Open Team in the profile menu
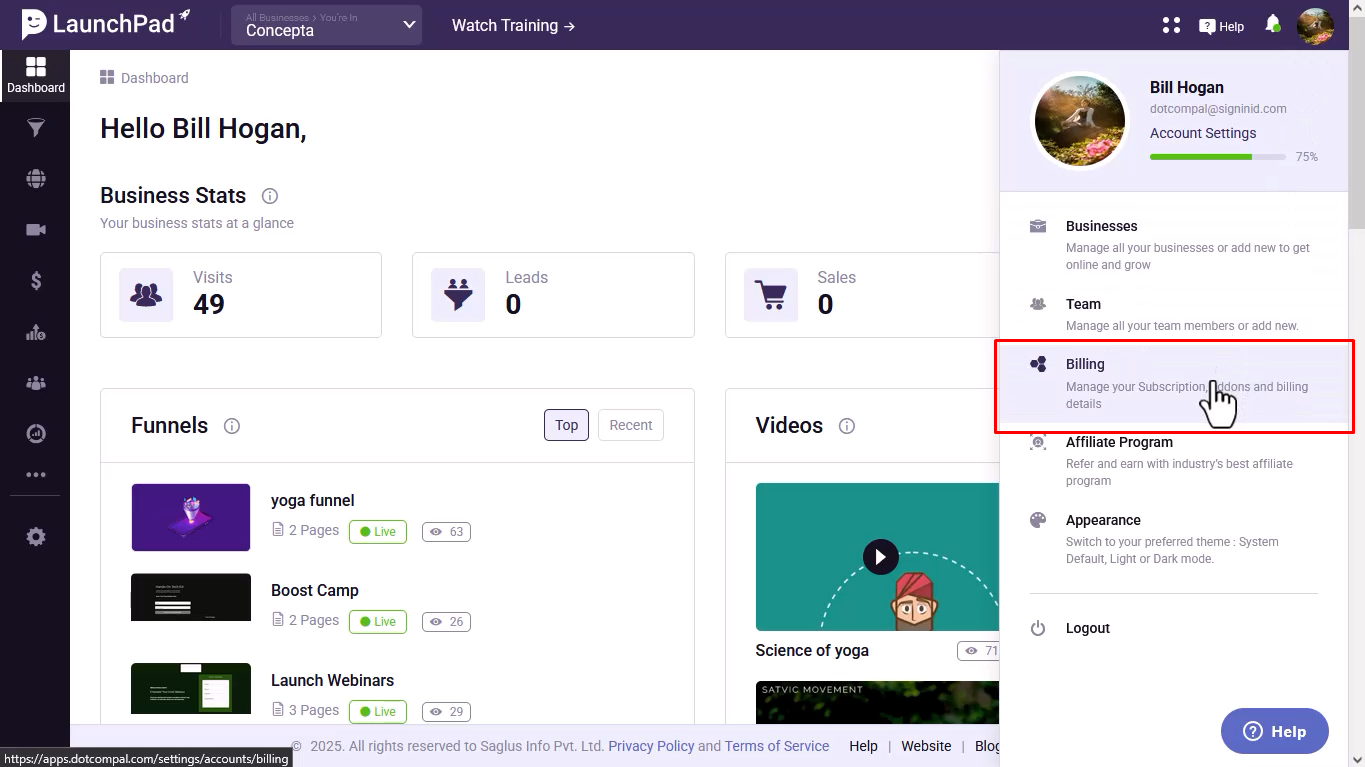 [x=1174, y=314]
